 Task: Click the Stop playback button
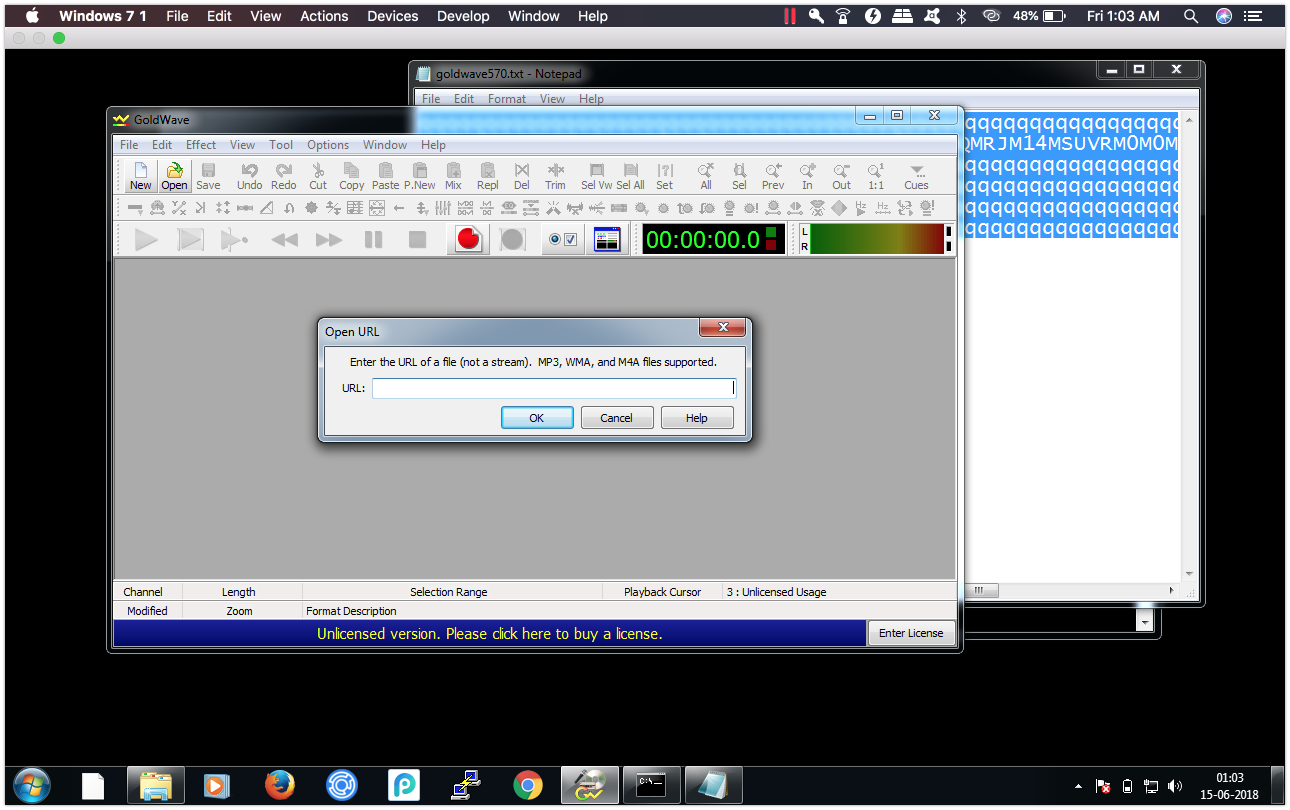417,240
